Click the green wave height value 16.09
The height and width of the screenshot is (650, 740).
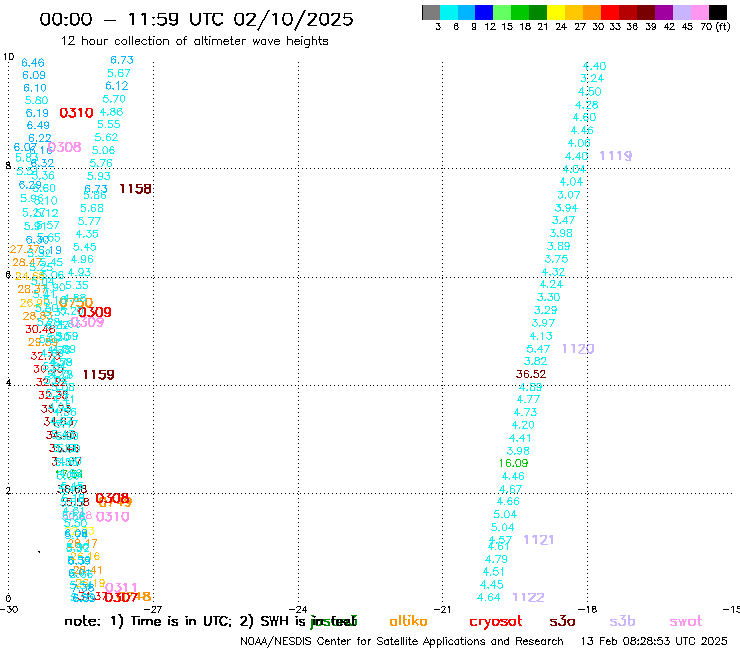(513, 464)
